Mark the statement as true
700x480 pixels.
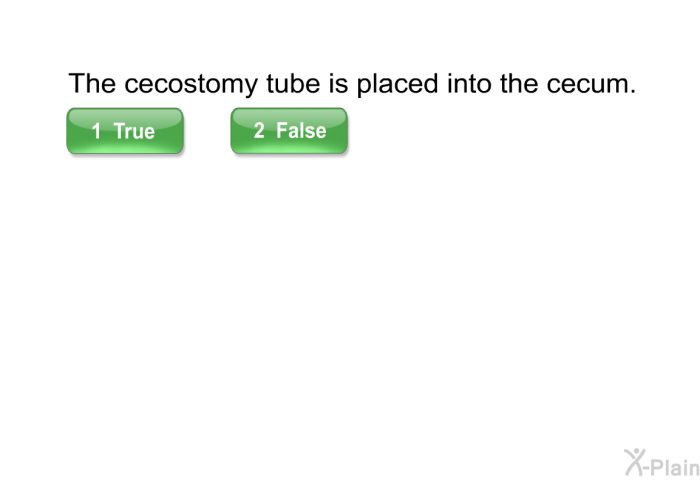pyautogui.click(x=125, y=131)
